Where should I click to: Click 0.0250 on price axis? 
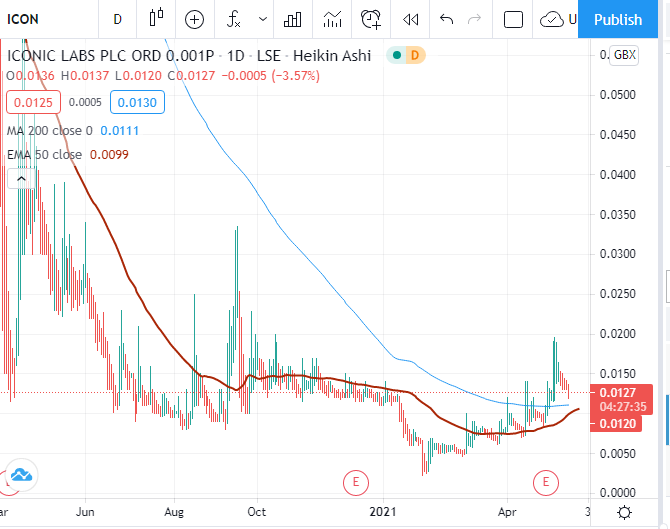(x=617, y=294)
